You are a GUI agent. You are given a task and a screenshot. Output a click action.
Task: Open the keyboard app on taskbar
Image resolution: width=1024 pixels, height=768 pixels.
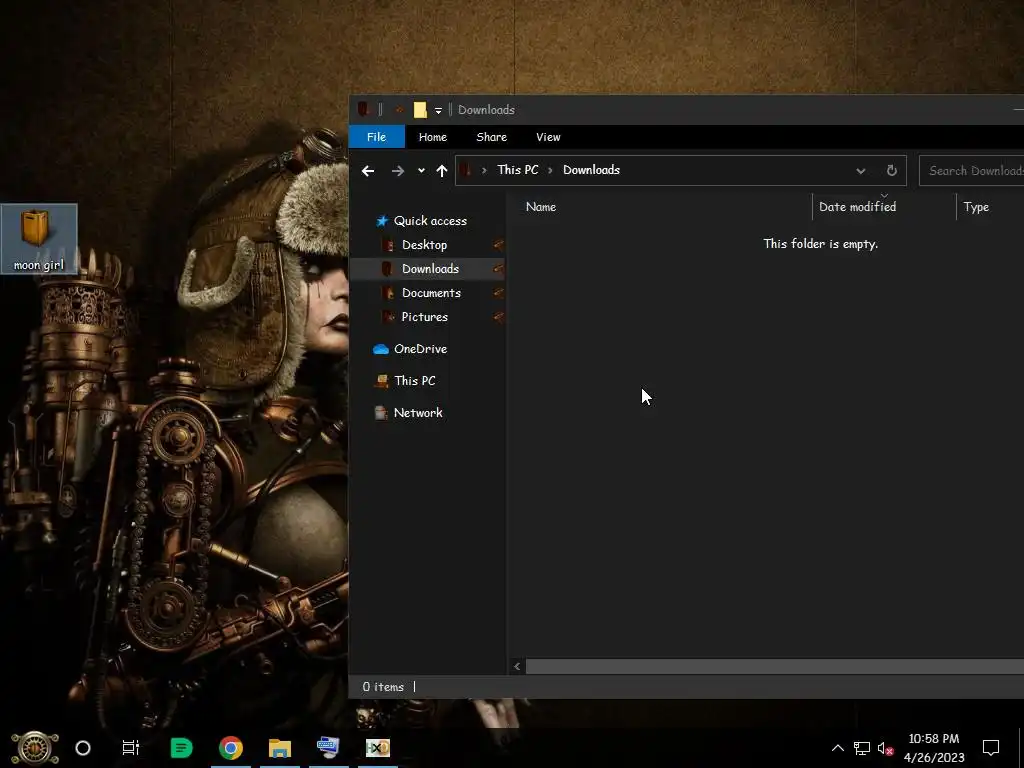(x=328, y=747)
